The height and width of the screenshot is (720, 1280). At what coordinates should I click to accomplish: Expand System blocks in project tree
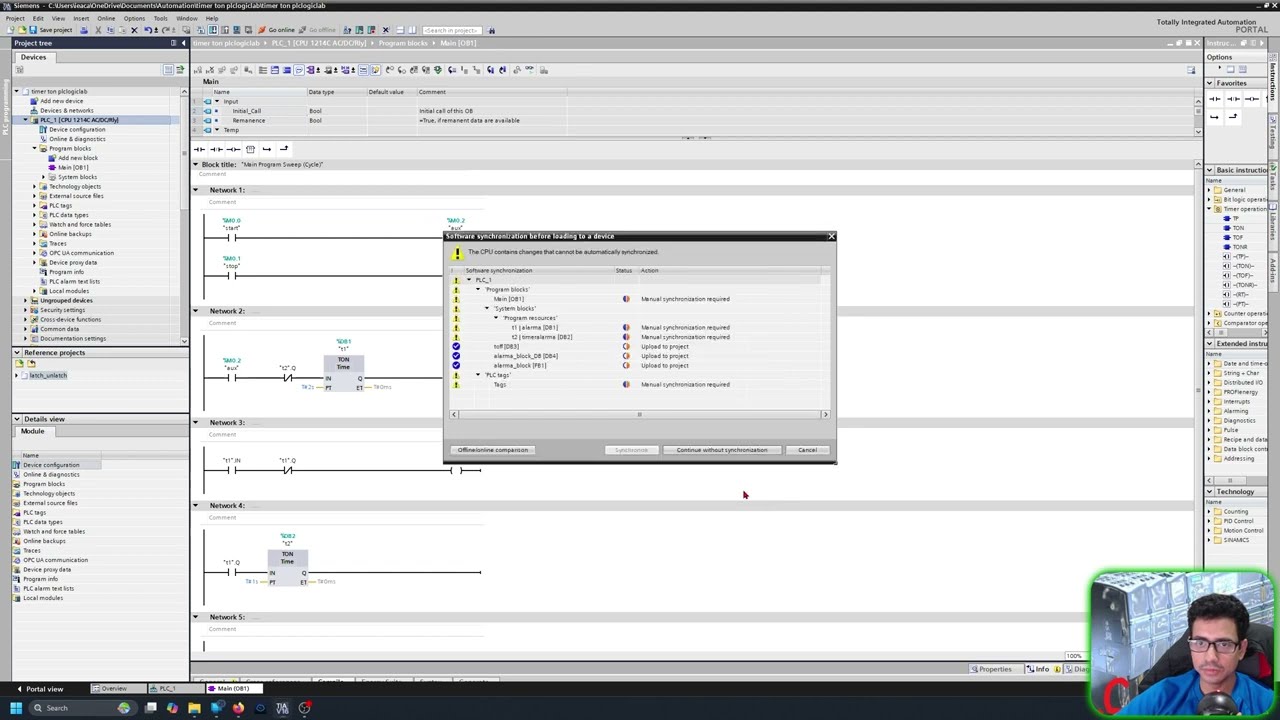[x=44, y=177]
